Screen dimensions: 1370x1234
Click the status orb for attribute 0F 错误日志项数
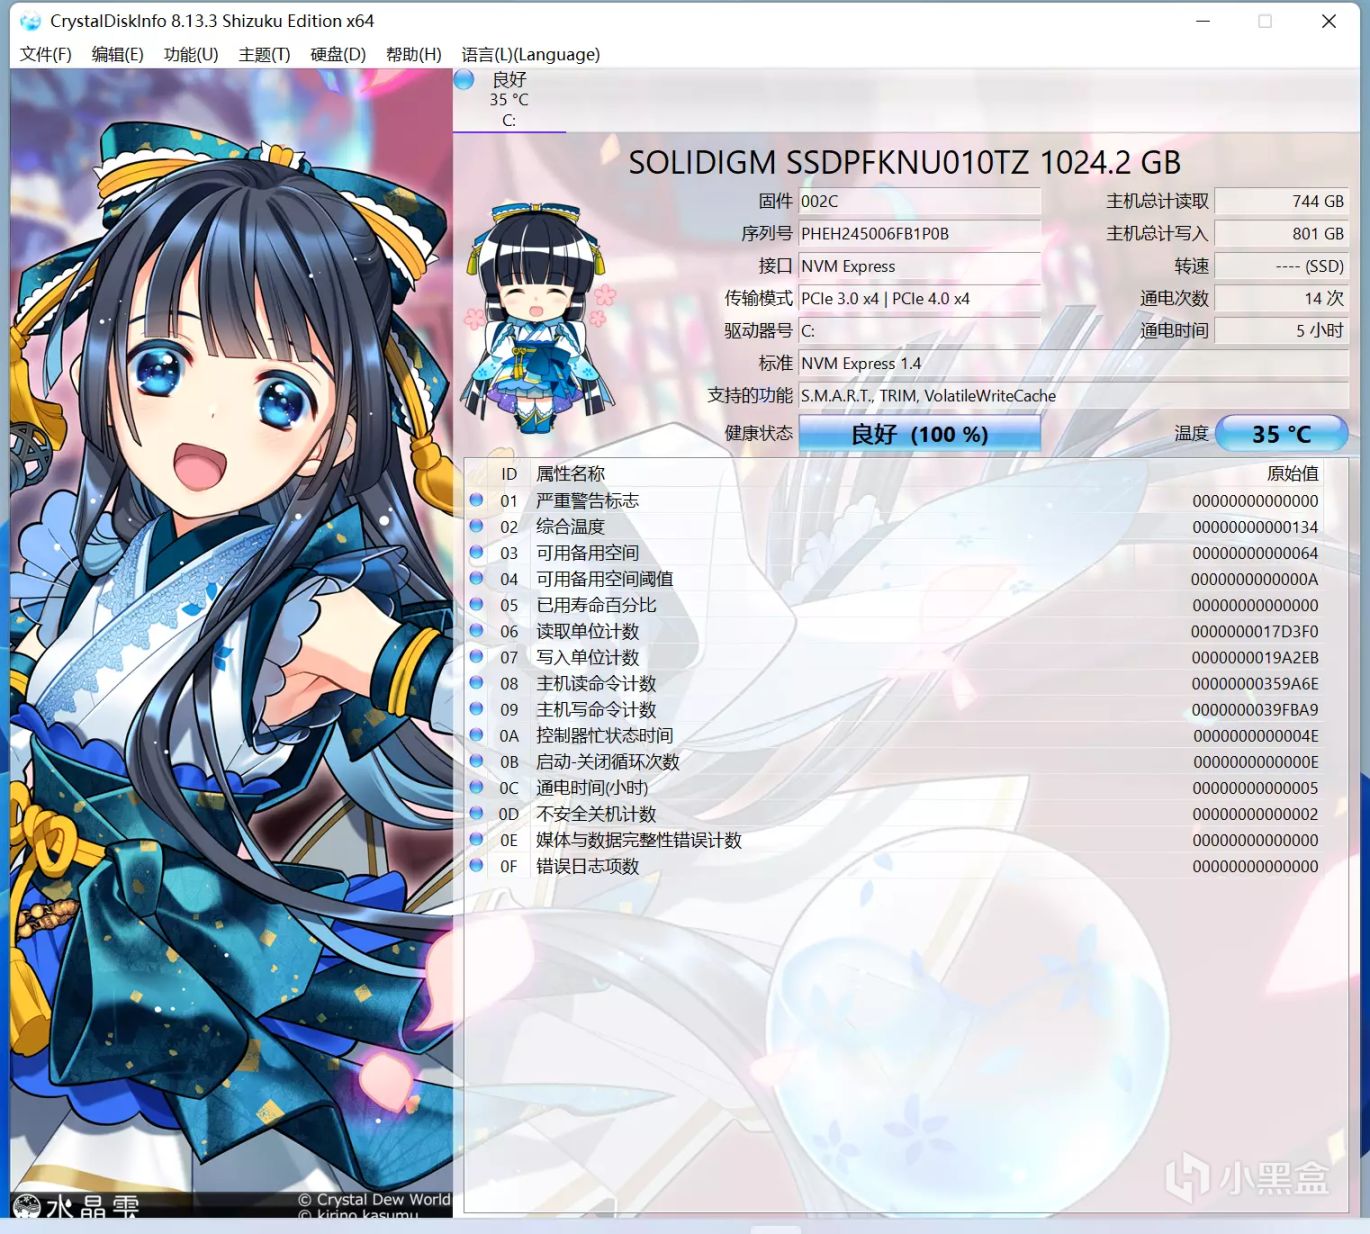[476, 865]
